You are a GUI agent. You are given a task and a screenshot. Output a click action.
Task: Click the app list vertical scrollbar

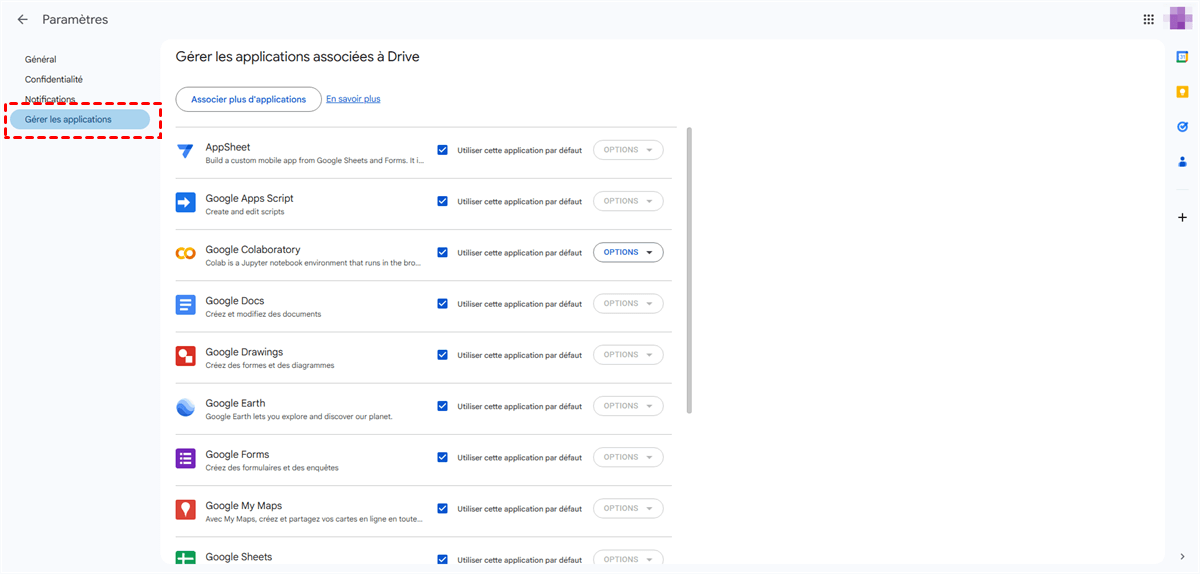coord(689,270)
